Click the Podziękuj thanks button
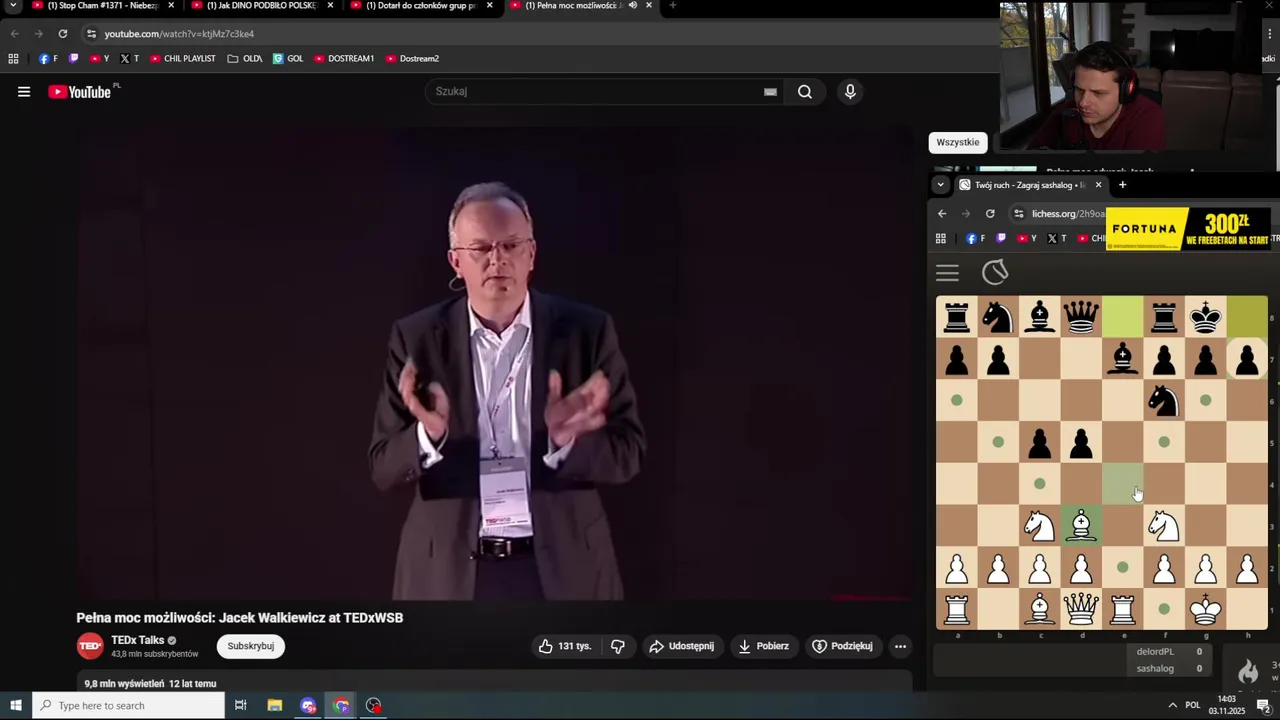This screenshot has width=1280, height=720. (842, 646)
